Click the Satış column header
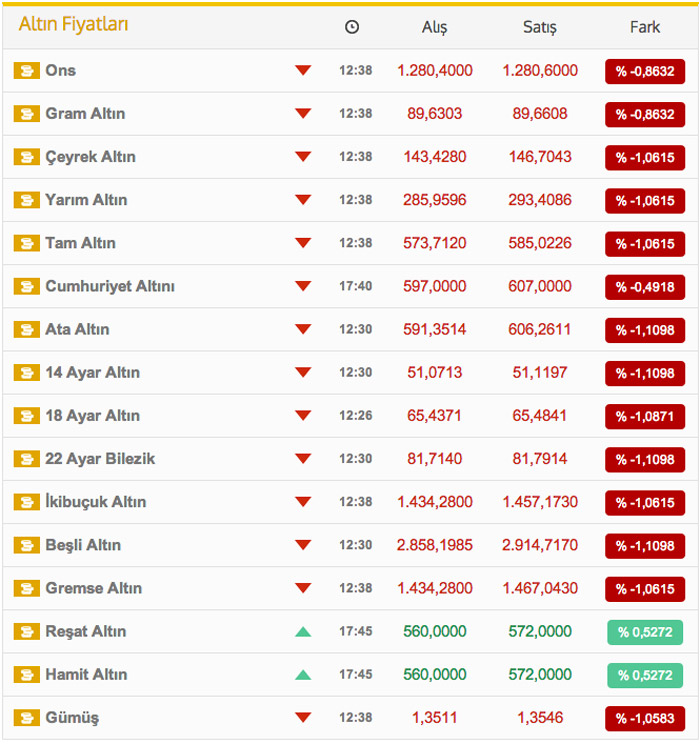This screenshot has height=744, width=700. coord(540,28)
